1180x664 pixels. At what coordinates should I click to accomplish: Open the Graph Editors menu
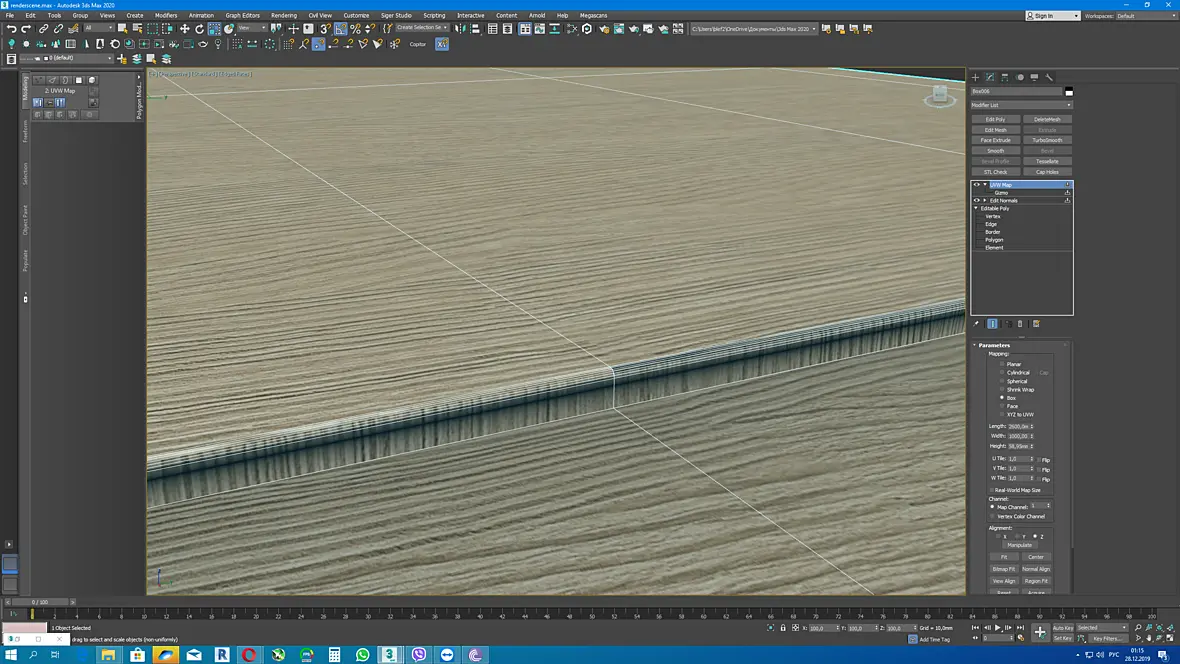click(242, 15)
